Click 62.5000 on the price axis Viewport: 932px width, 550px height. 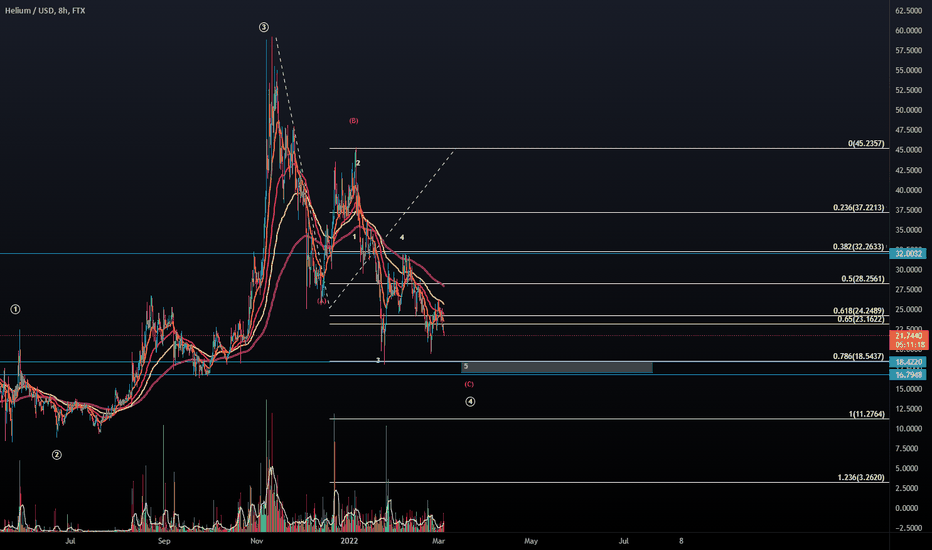click(909, 11)
